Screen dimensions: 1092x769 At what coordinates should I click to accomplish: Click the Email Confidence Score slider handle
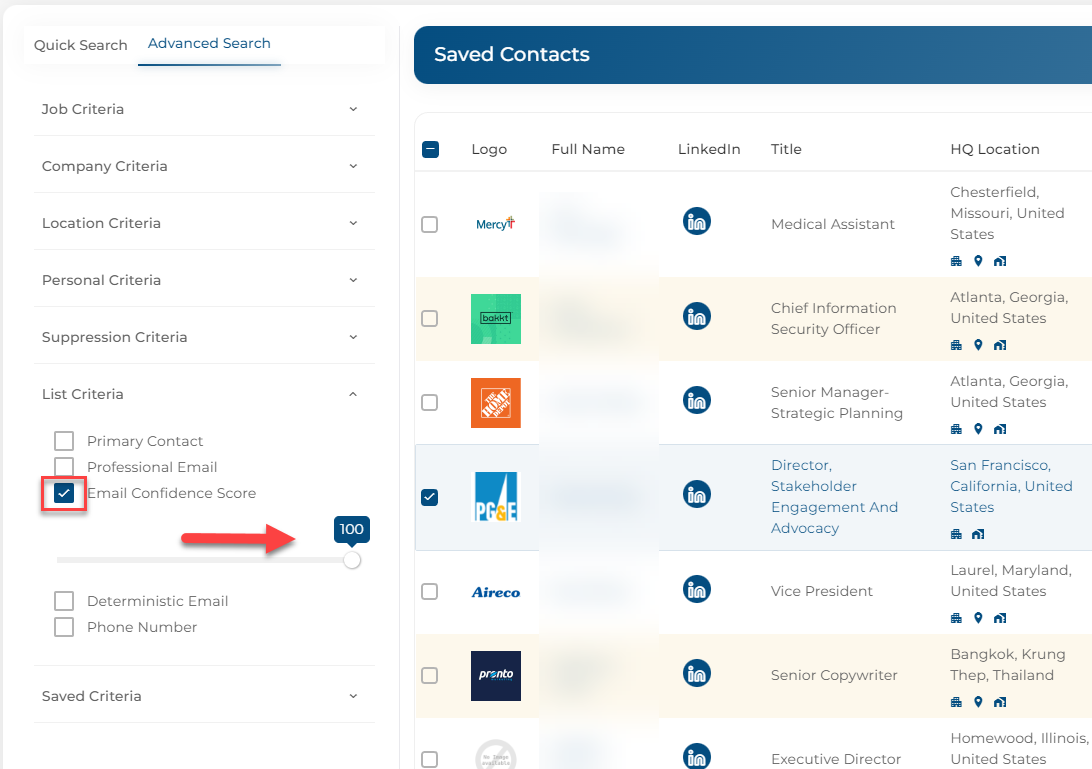(352, 560)
